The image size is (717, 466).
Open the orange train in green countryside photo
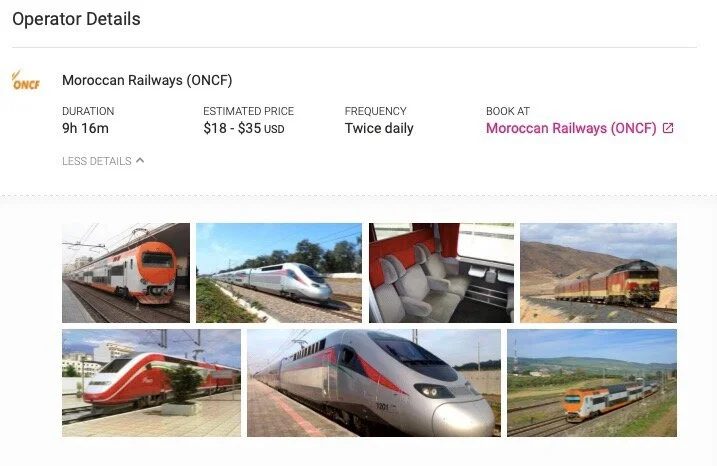592,383
